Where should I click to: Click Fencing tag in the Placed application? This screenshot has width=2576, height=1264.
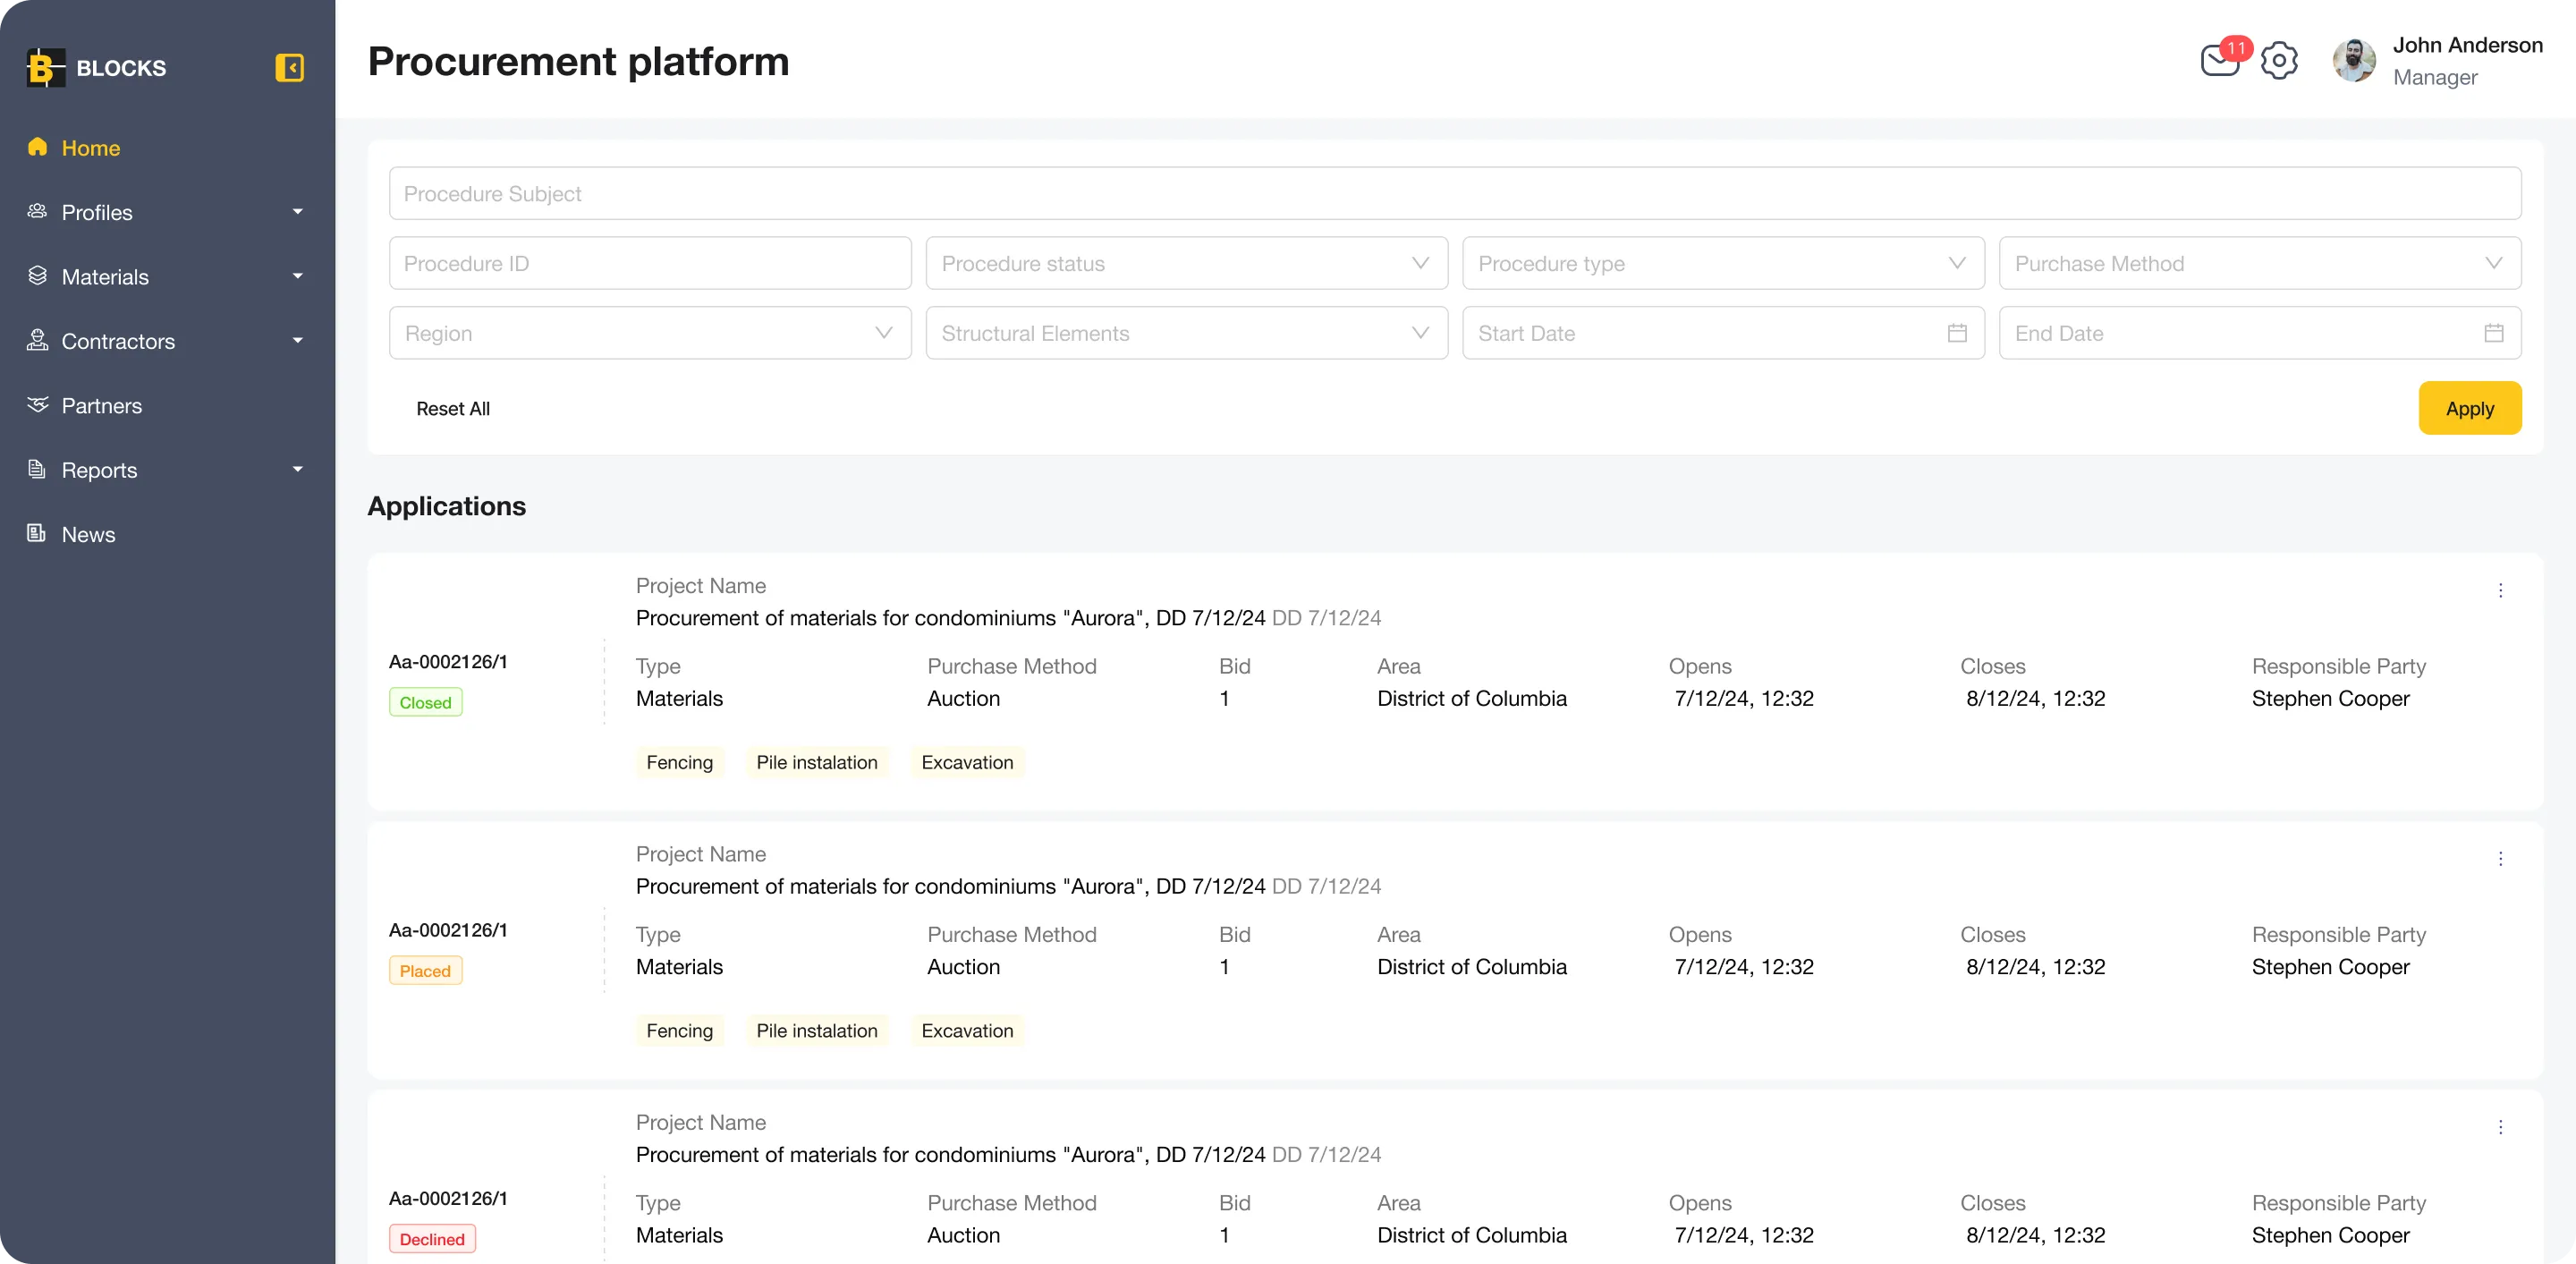(679, 1030)
